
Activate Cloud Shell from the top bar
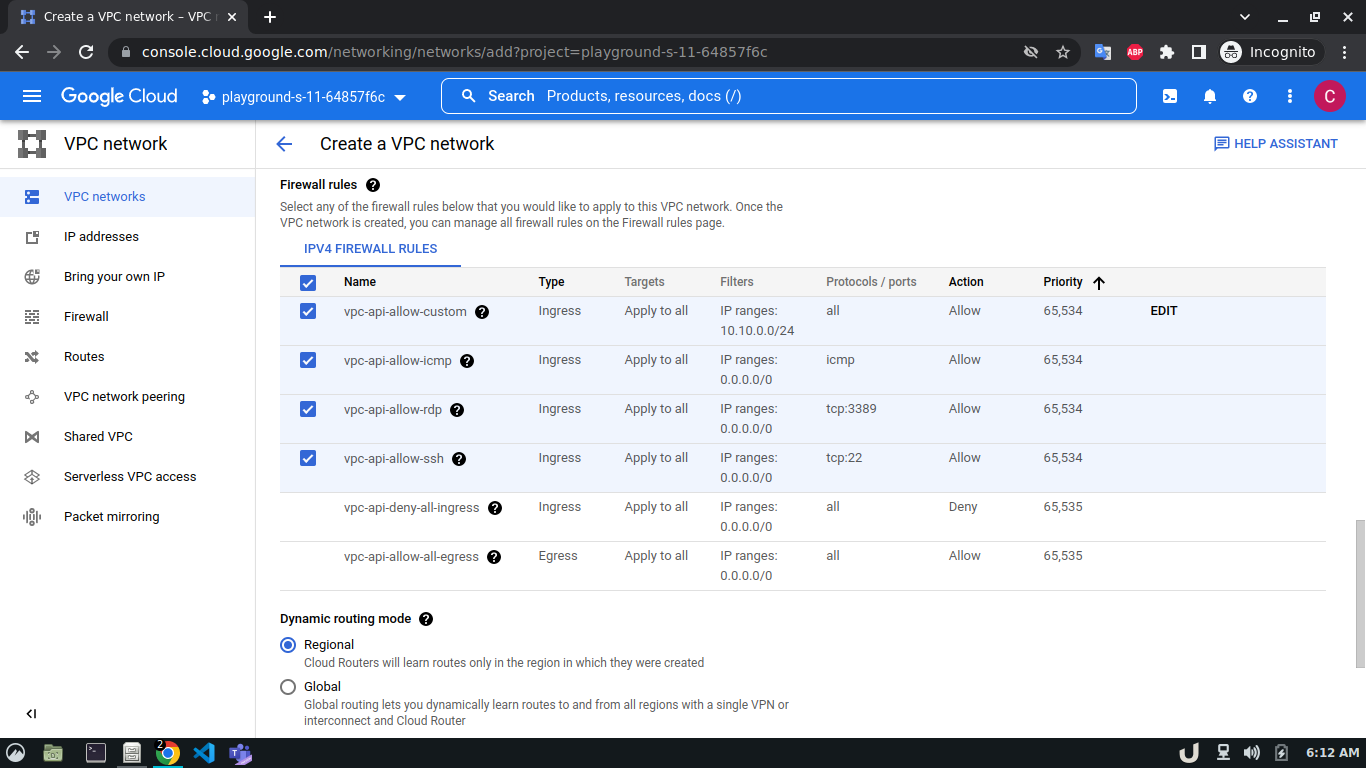[1169, 96]
